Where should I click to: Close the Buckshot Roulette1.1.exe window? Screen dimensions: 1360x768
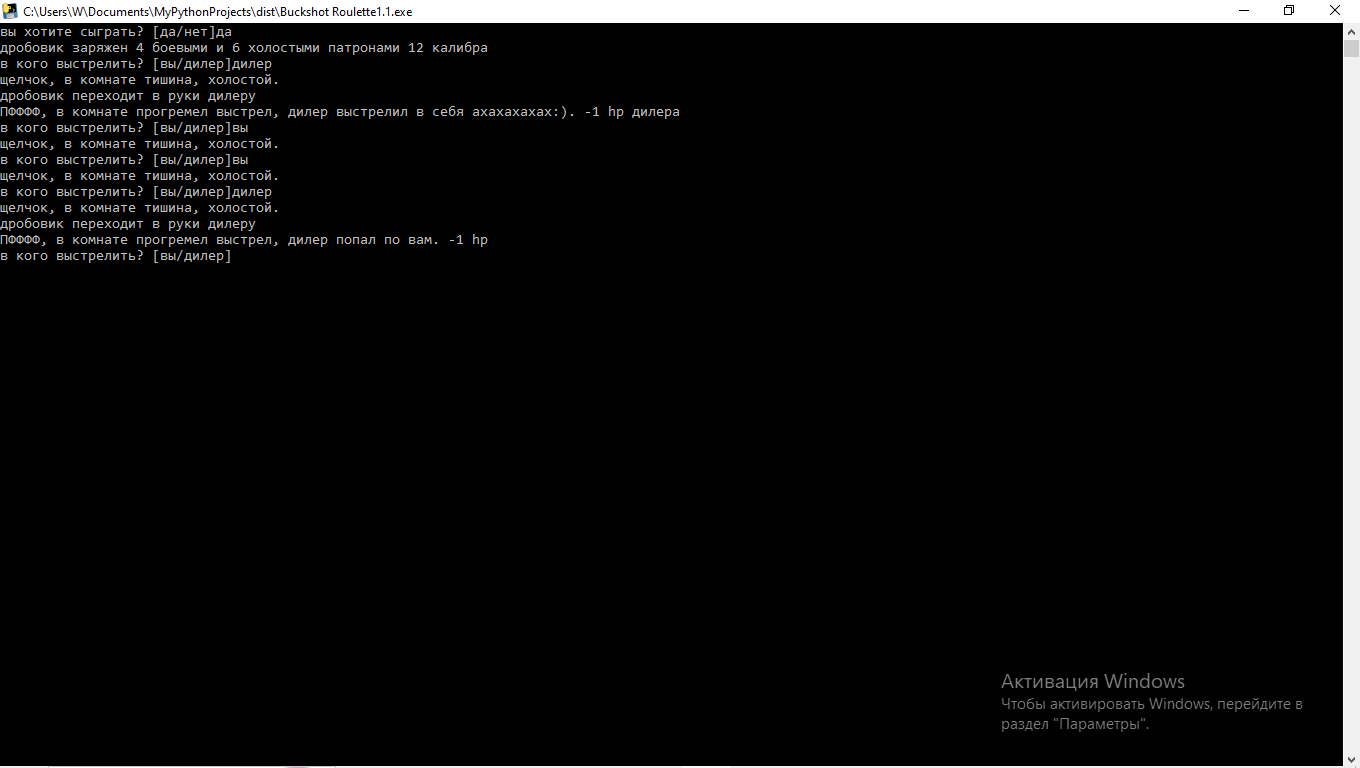(1335, 11)
